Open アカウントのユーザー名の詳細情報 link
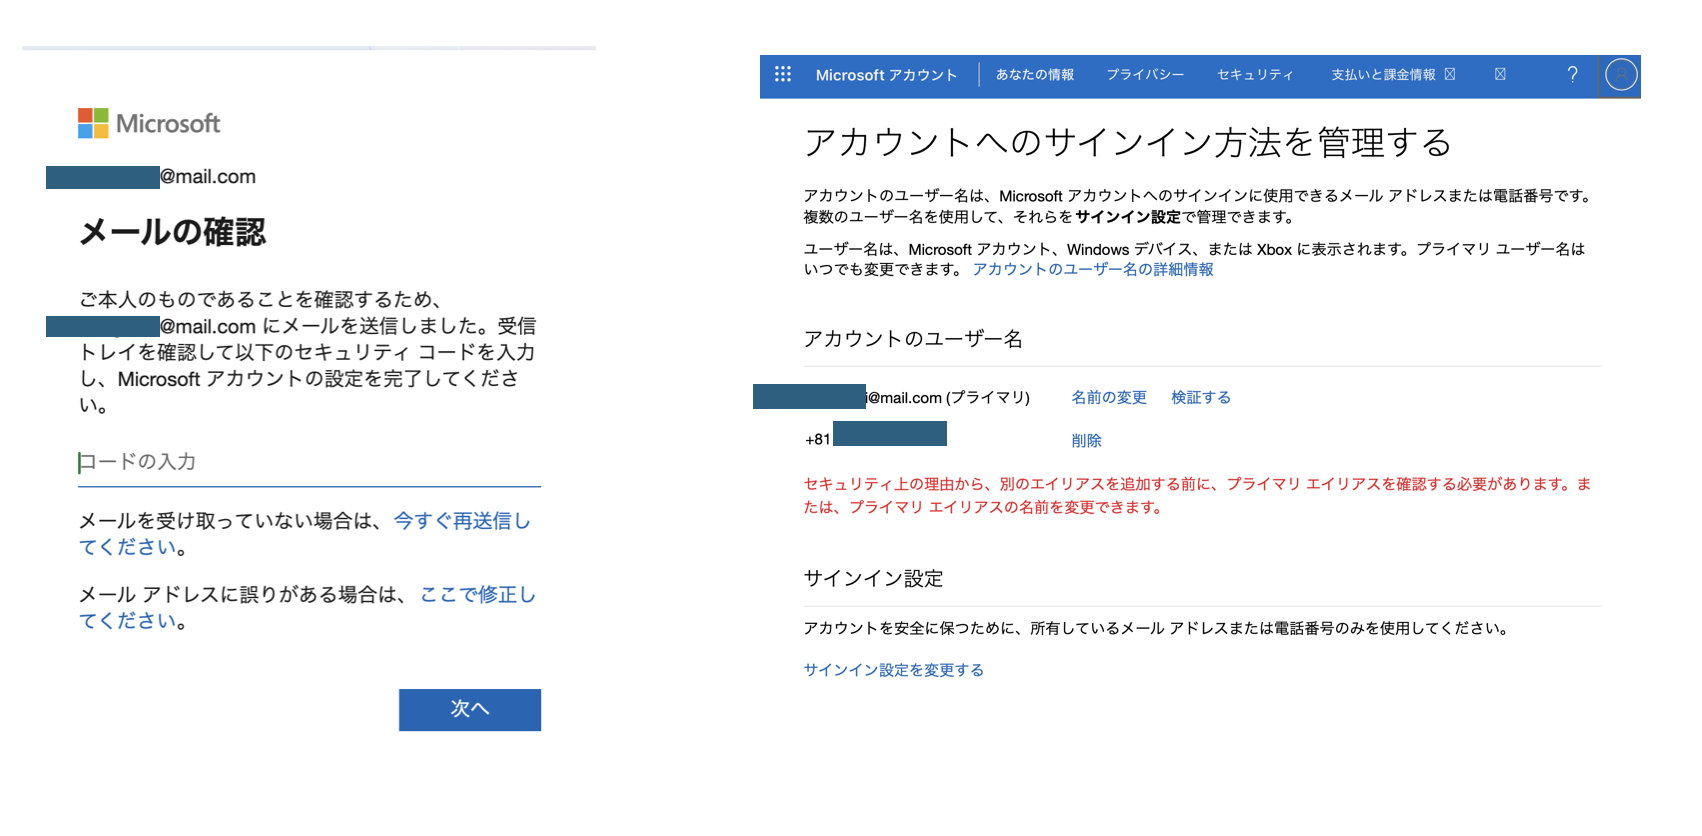Viewport: 1702px width, 836px height. click(1093, 269)
